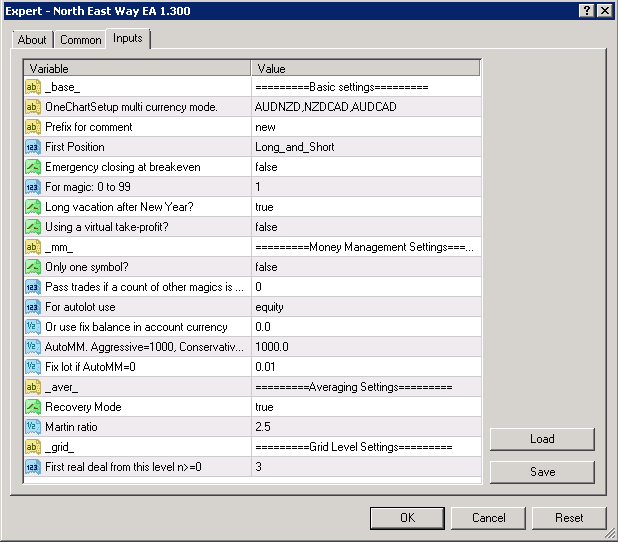Toggle Long vacation after New Year value true
This screenshot has width=618, height=542.
365,207
